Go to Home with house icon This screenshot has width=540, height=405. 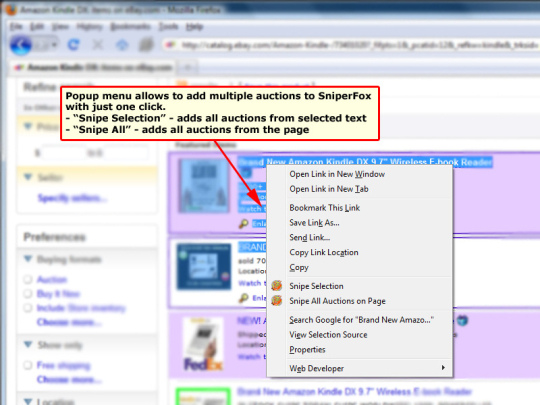122,45
